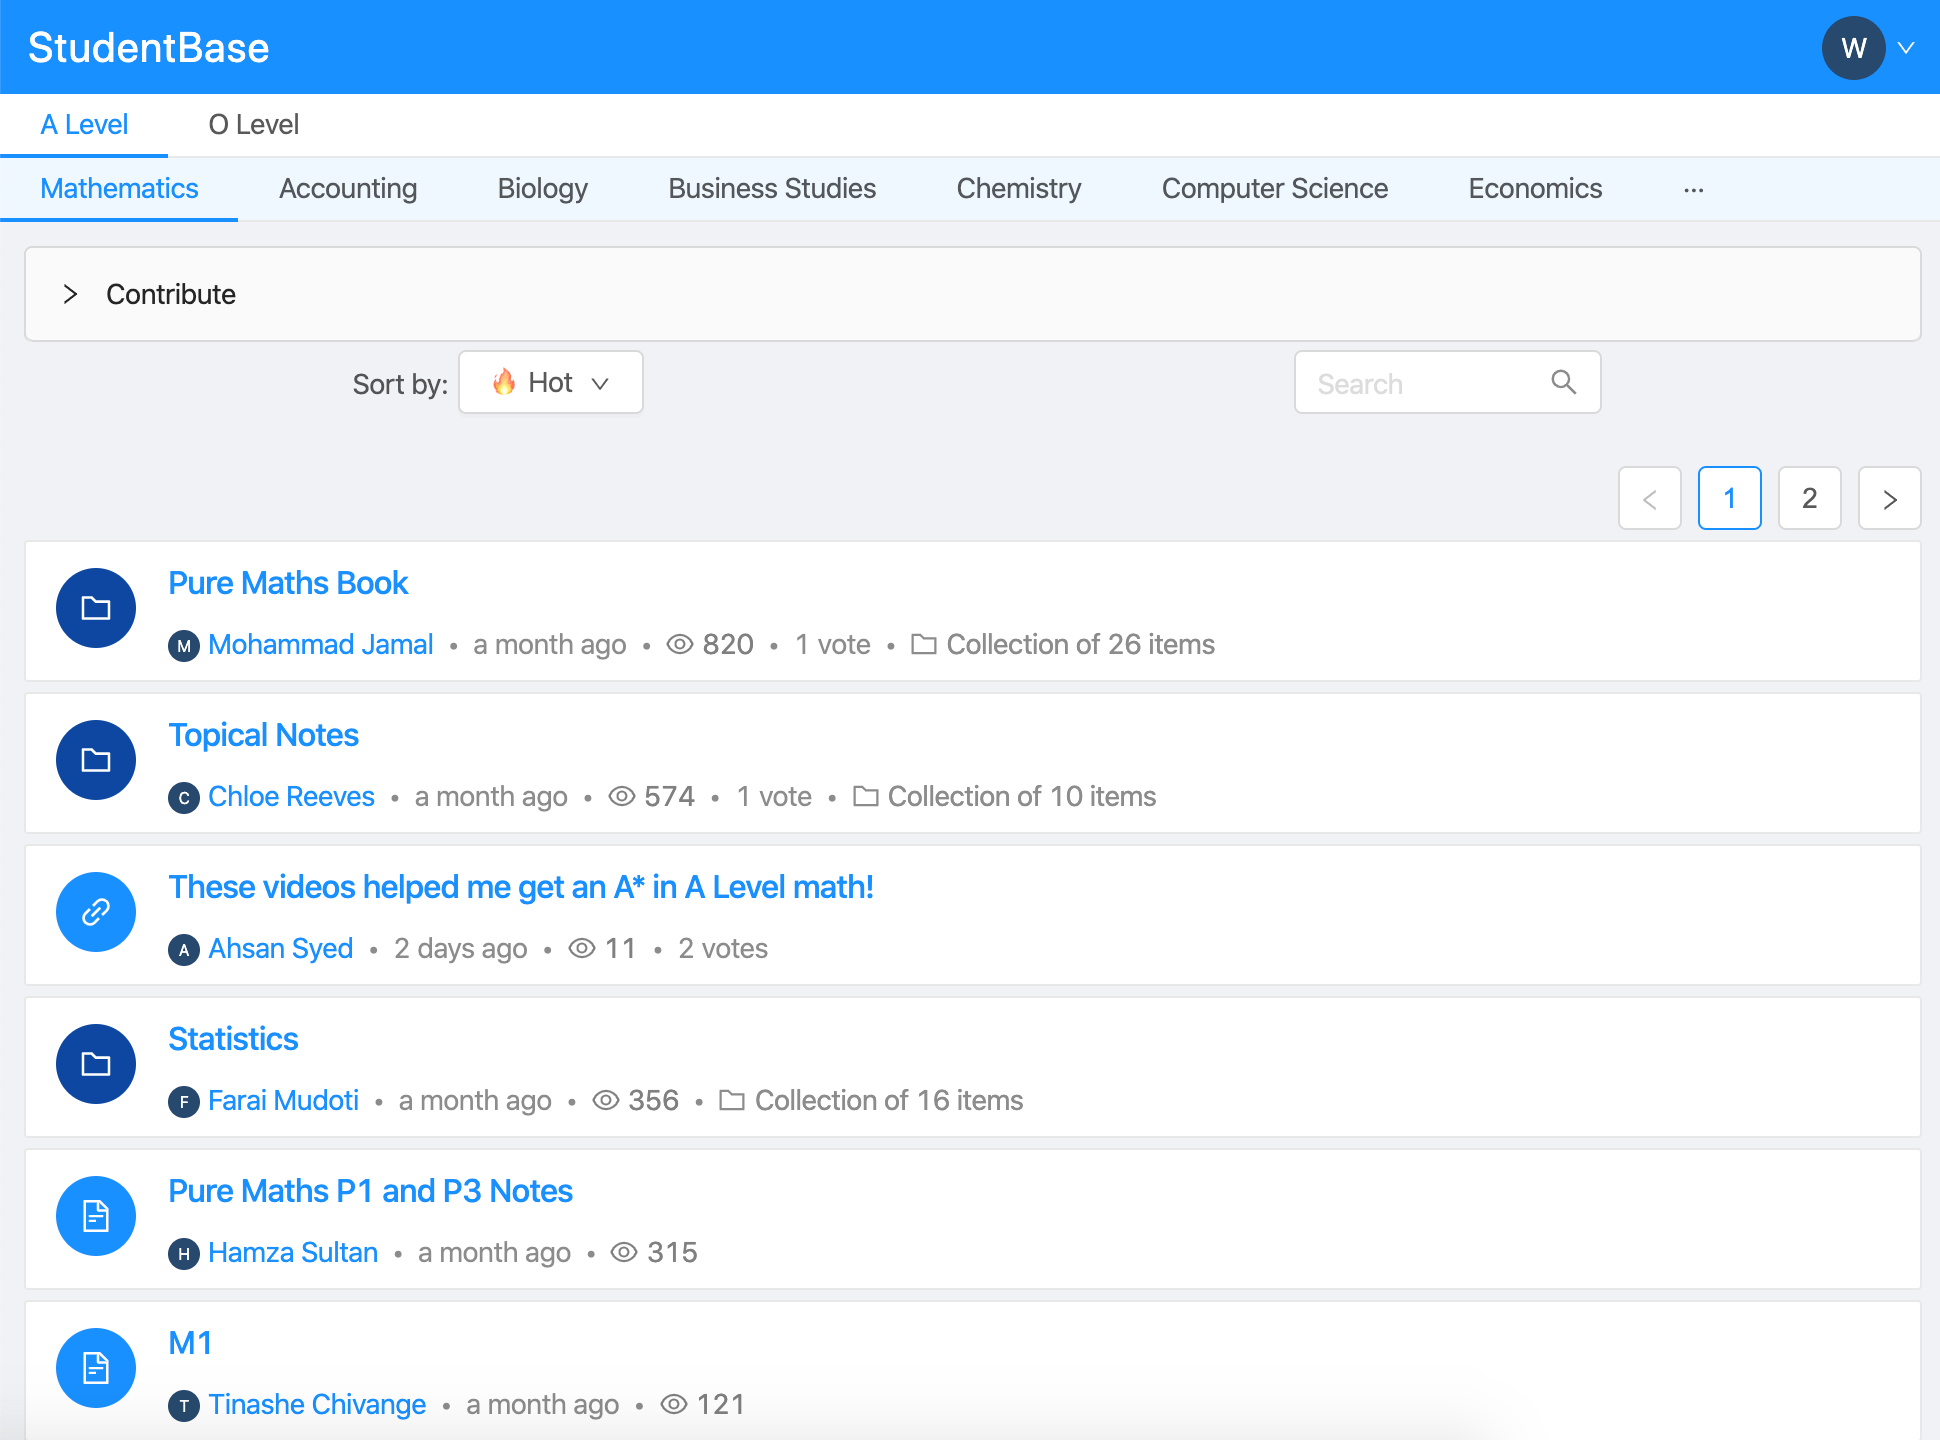Click the search magnifier icon
The image size is (1940, 1440).
pos(1563,382)
